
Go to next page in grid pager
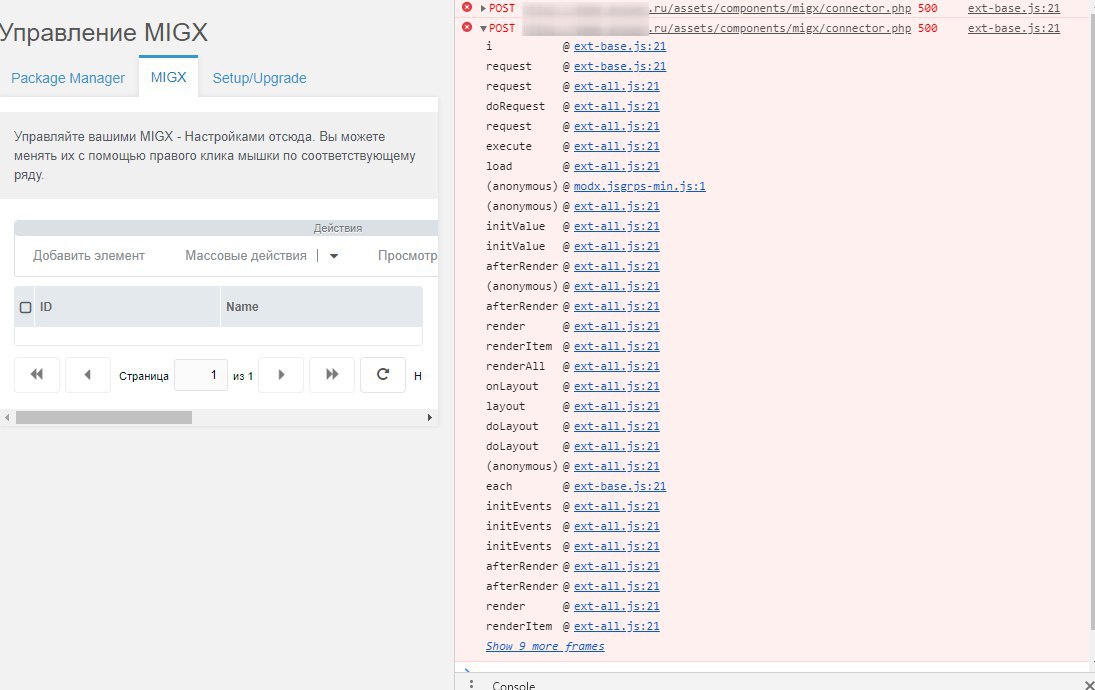pos(281,375)
